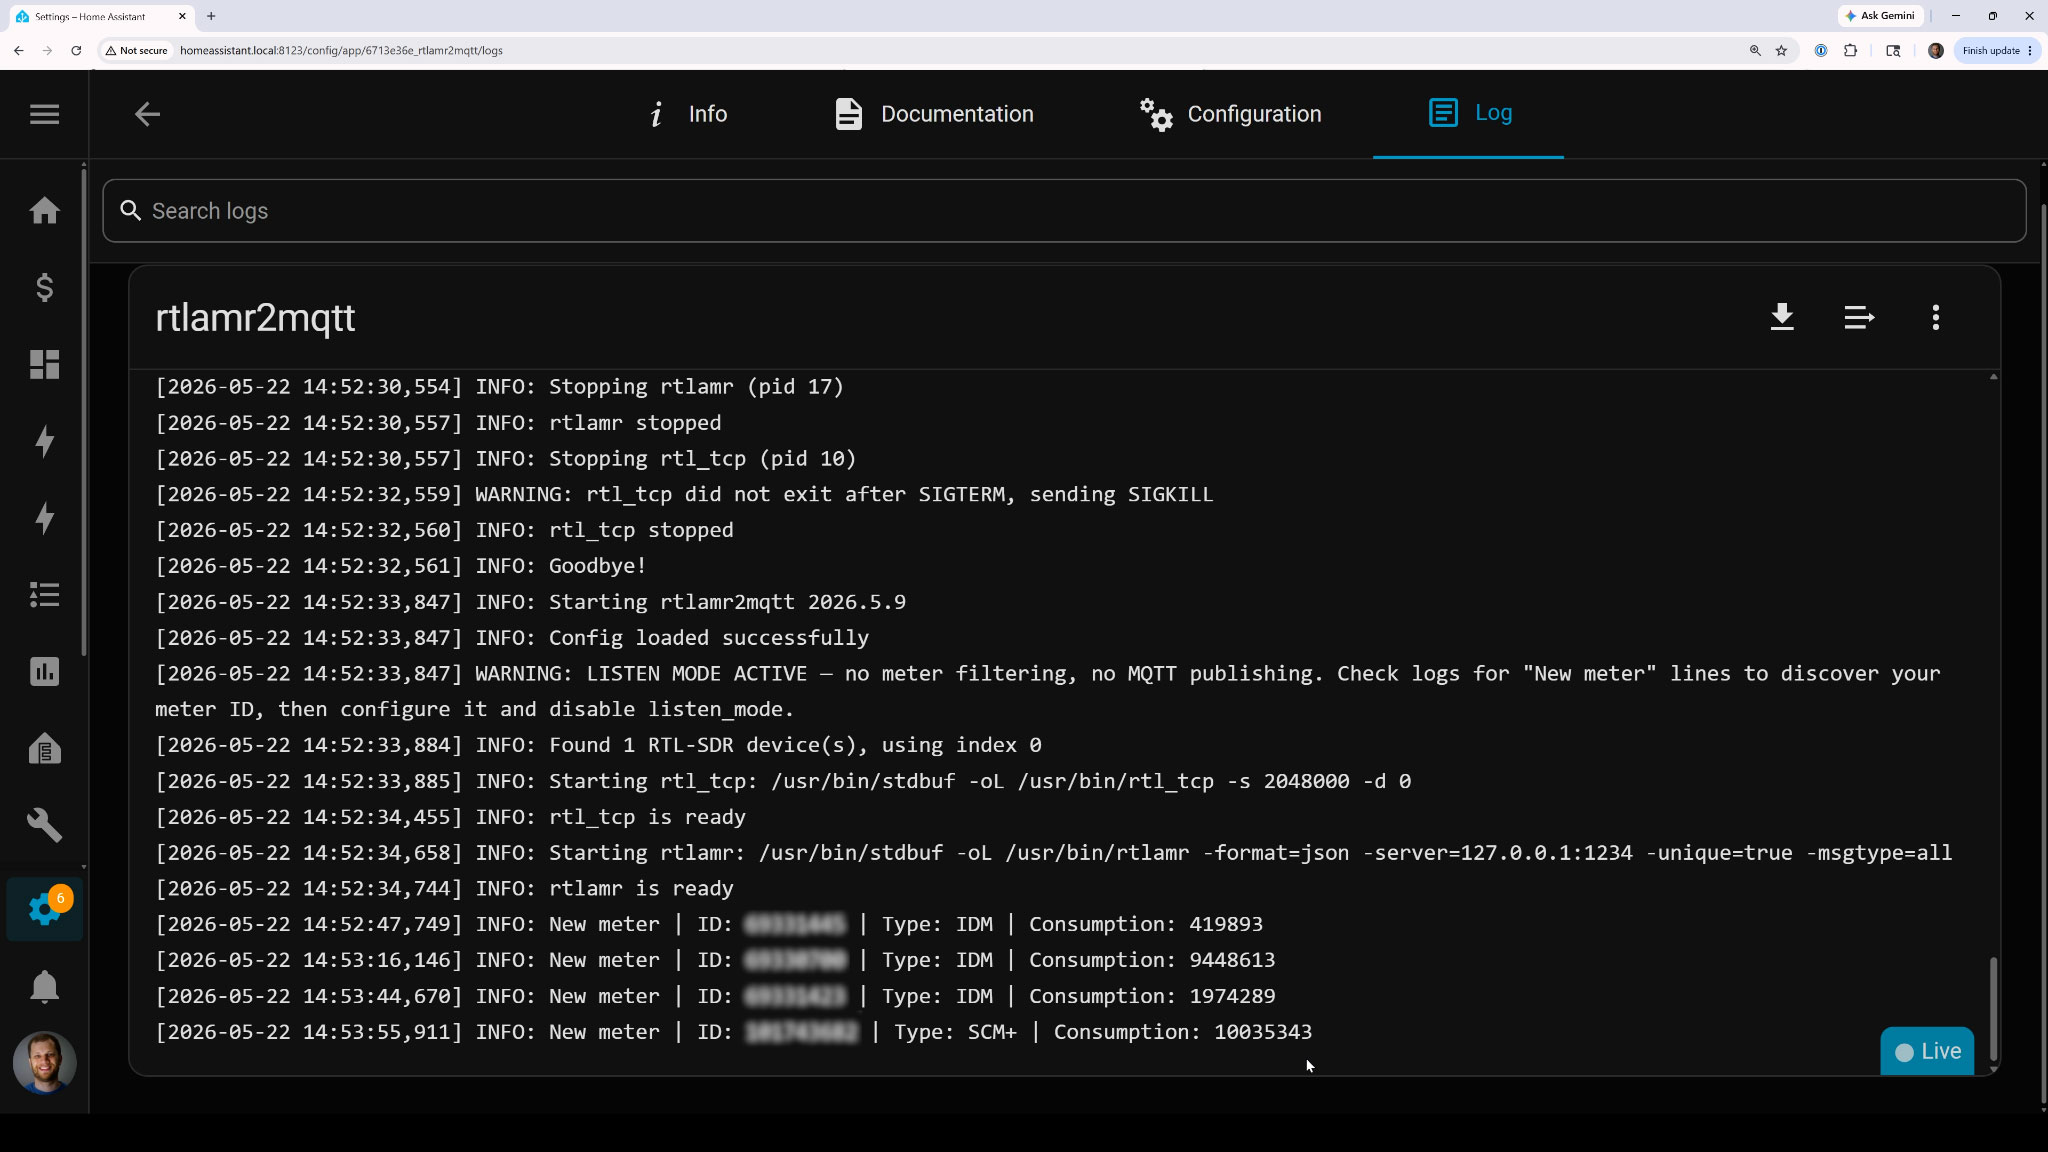
Task: Click the 'Goodbye!' log line
Action: pyautogui.click(x=400, y=566)
